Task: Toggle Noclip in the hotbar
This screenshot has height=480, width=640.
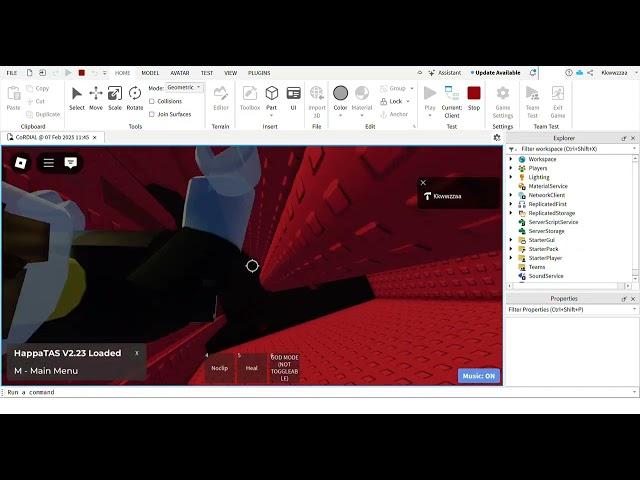Action: 220,368
